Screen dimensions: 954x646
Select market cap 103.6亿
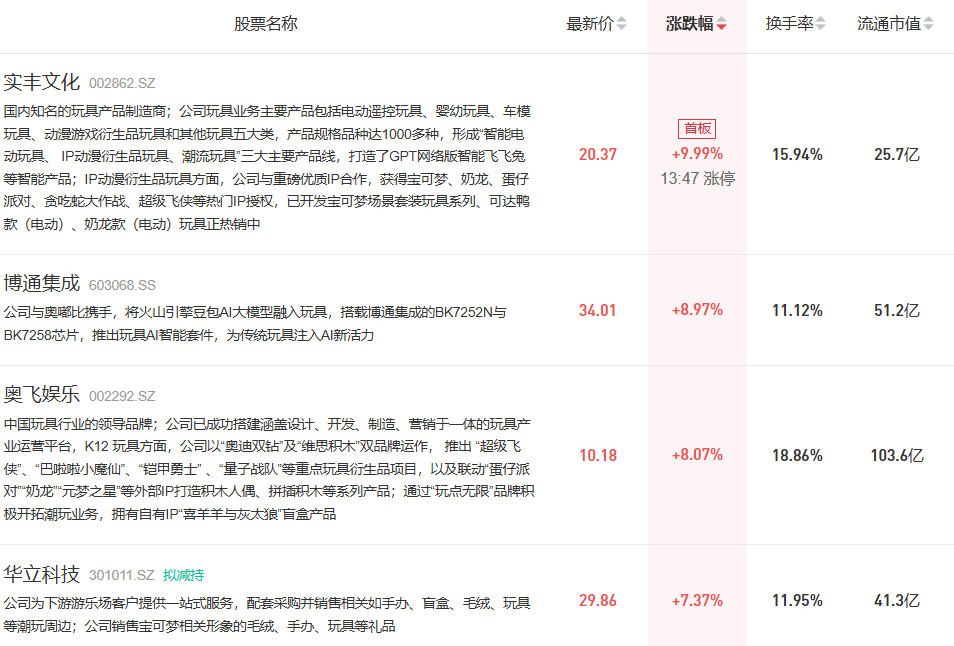897,455
